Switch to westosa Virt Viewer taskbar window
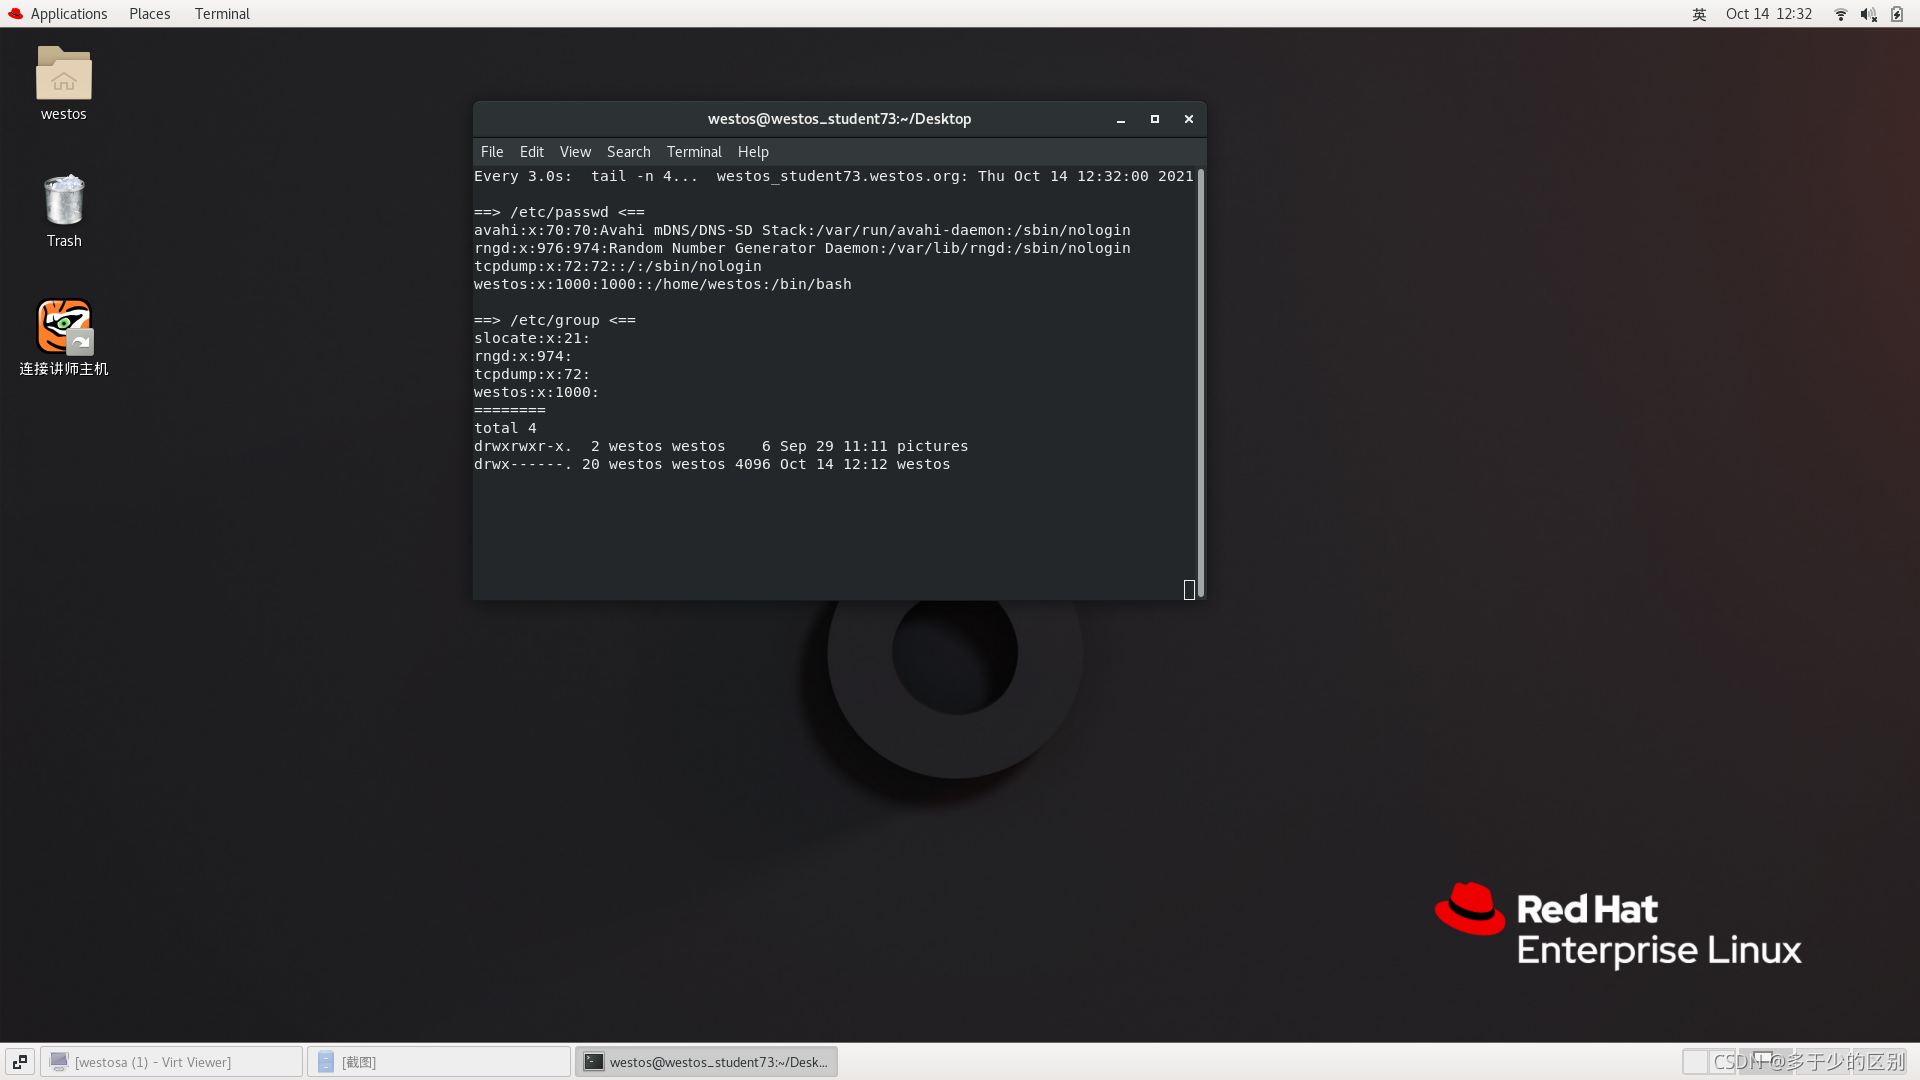Image resolution: width=1920 pixels, height=1080 pixels. click(171, 1061)
